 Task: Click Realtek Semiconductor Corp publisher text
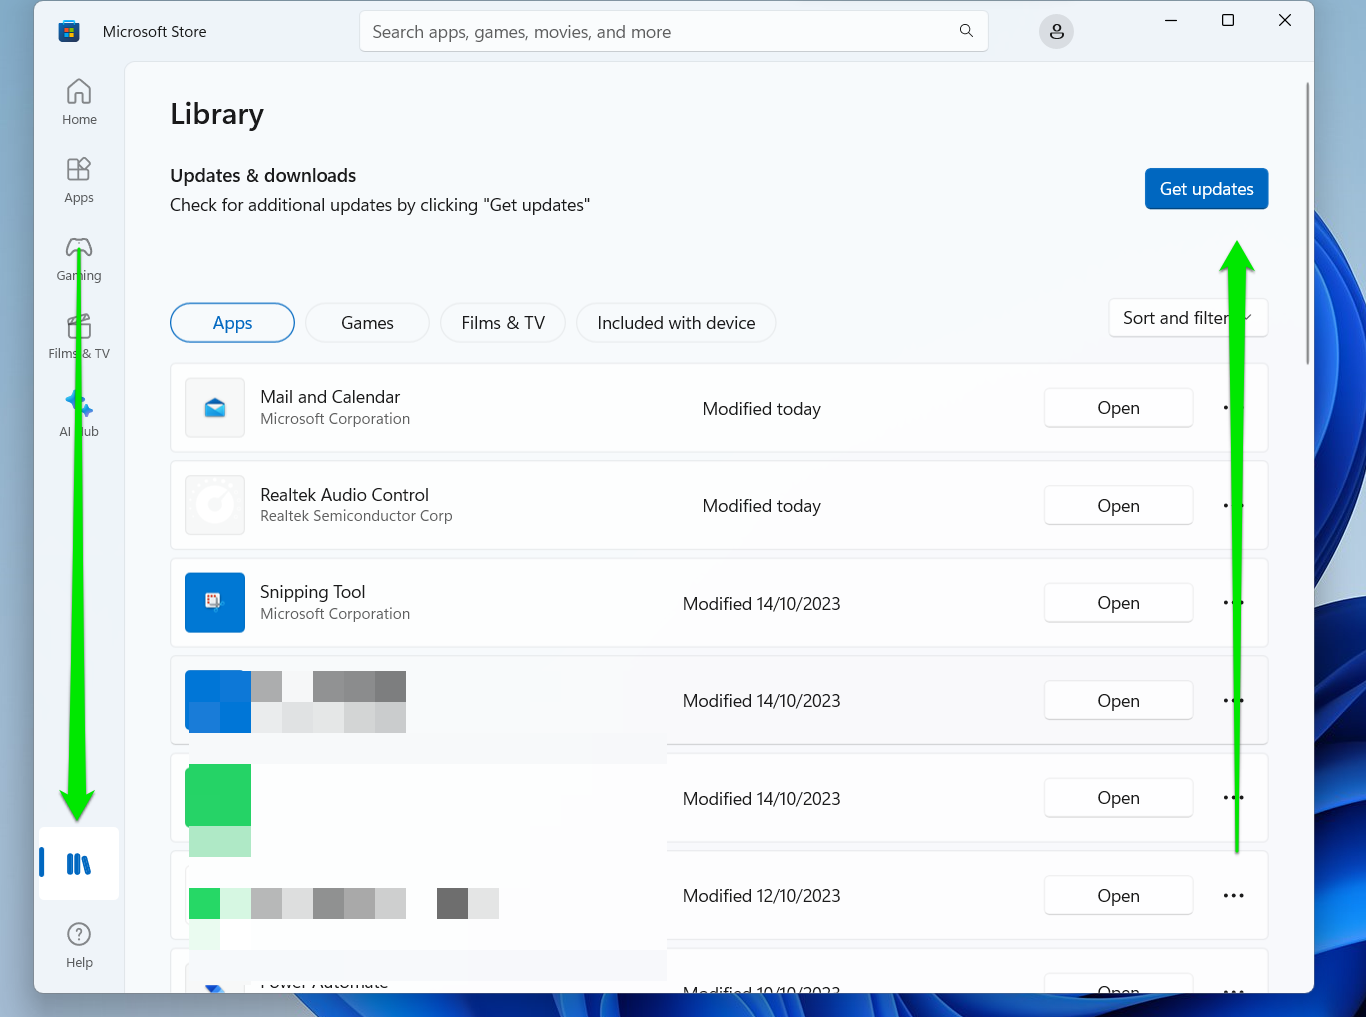[356, 516]
